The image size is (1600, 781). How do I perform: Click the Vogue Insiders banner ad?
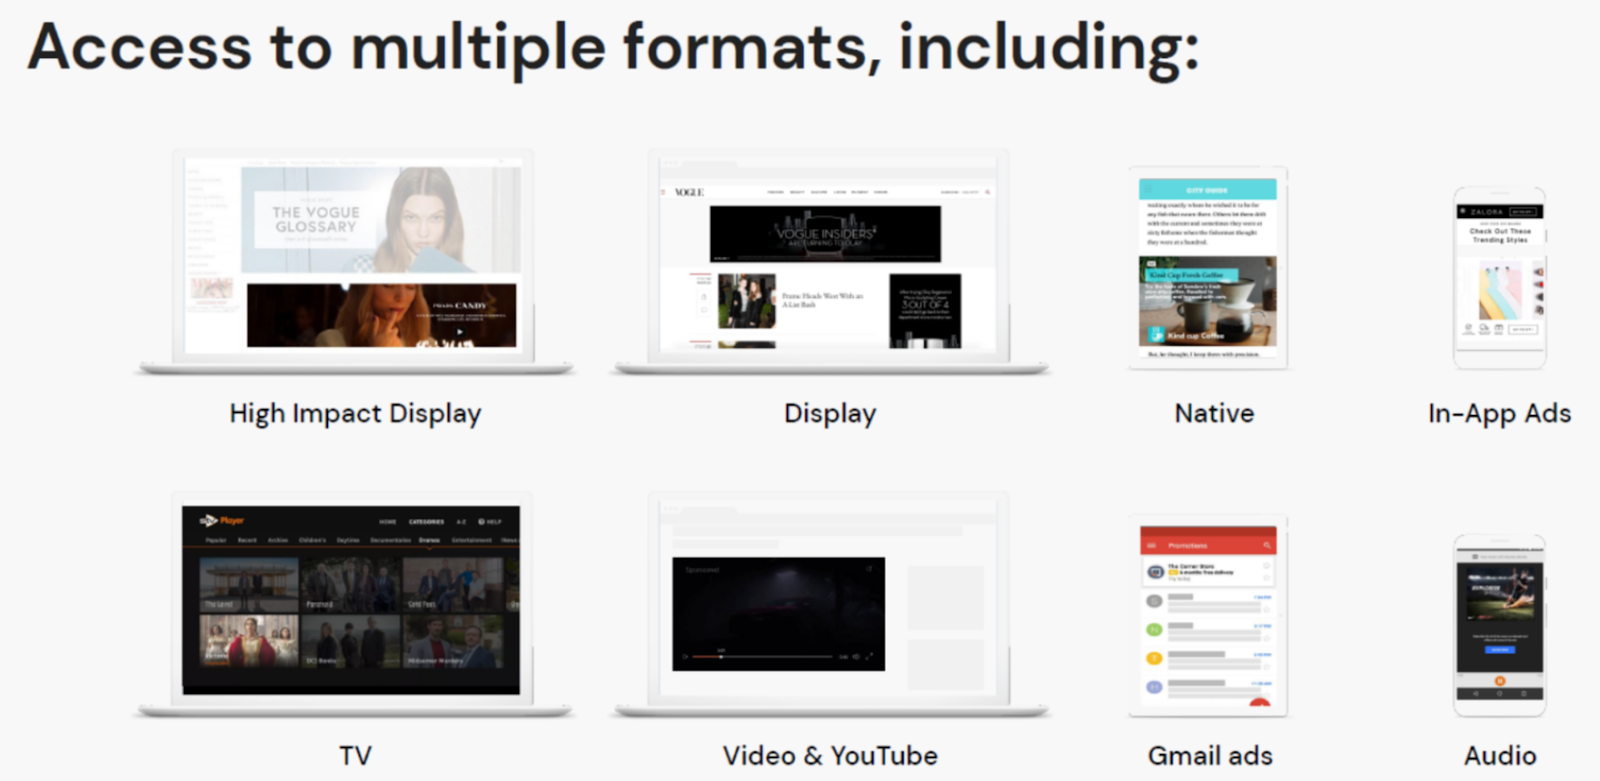[825, 234]
